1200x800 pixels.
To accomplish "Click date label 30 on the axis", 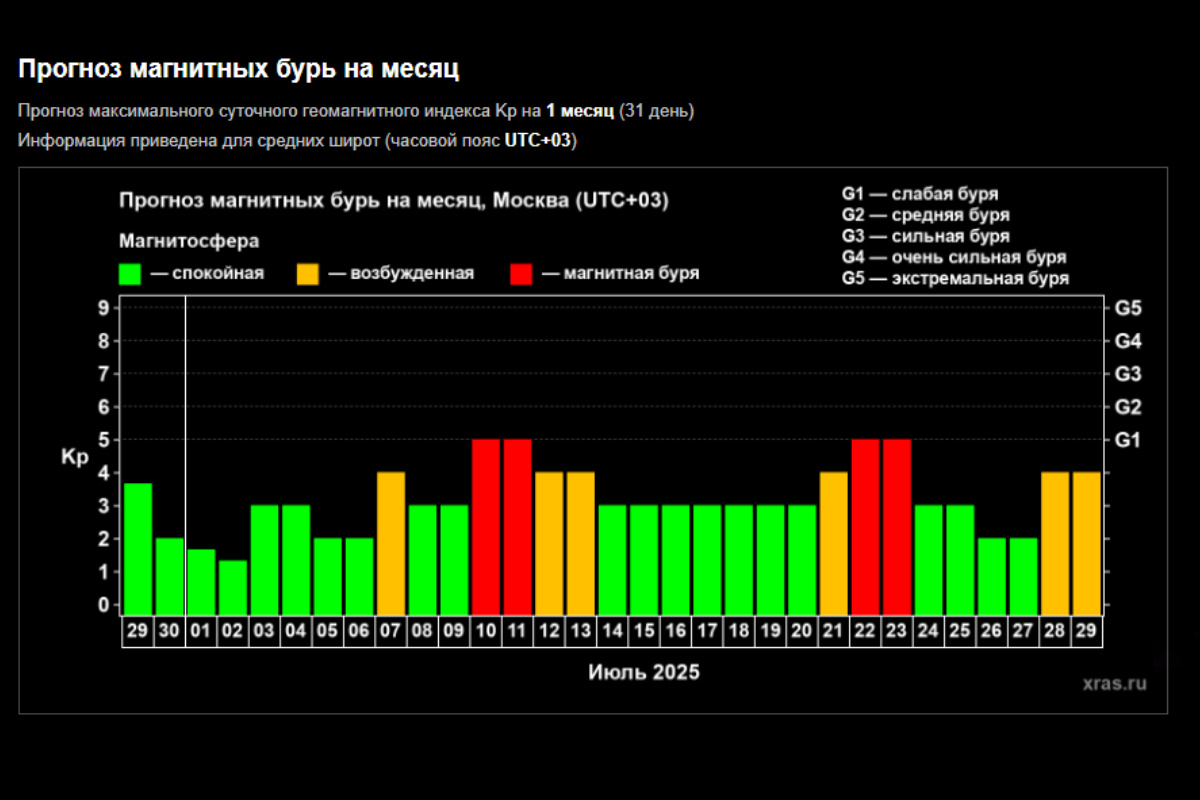I will [169, 632].
